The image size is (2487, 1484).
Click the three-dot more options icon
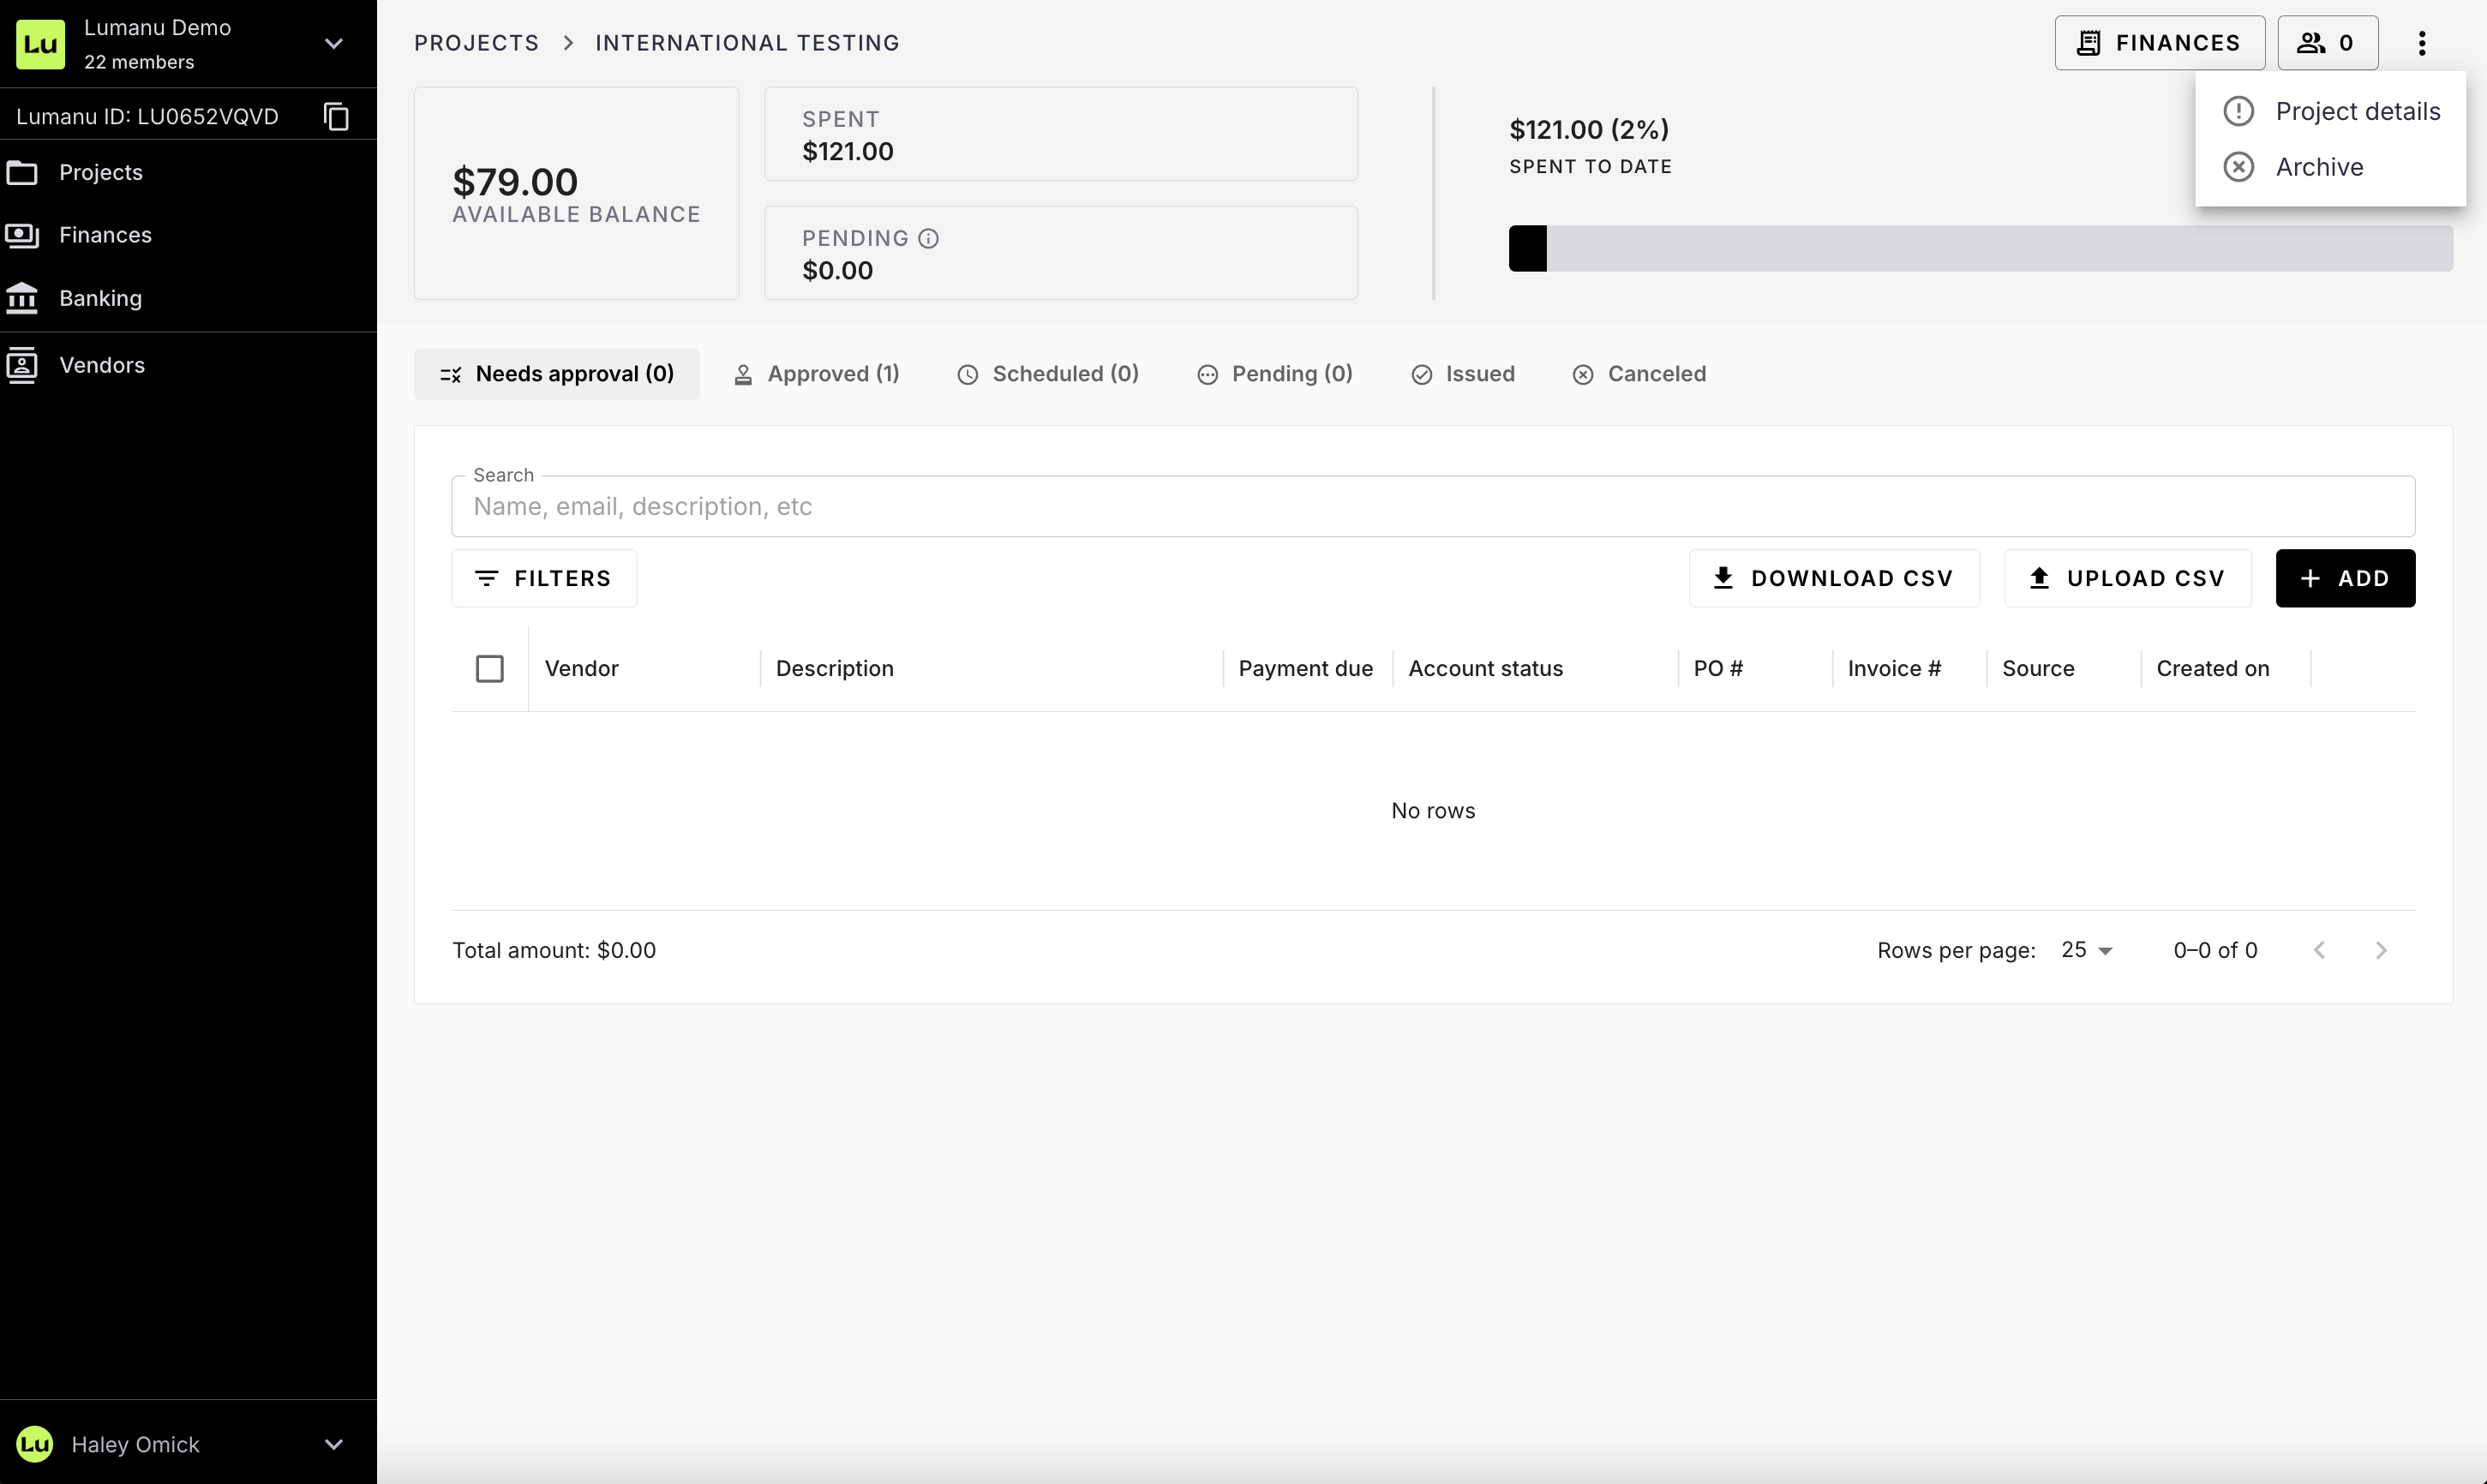click(x=2421, y=43)
